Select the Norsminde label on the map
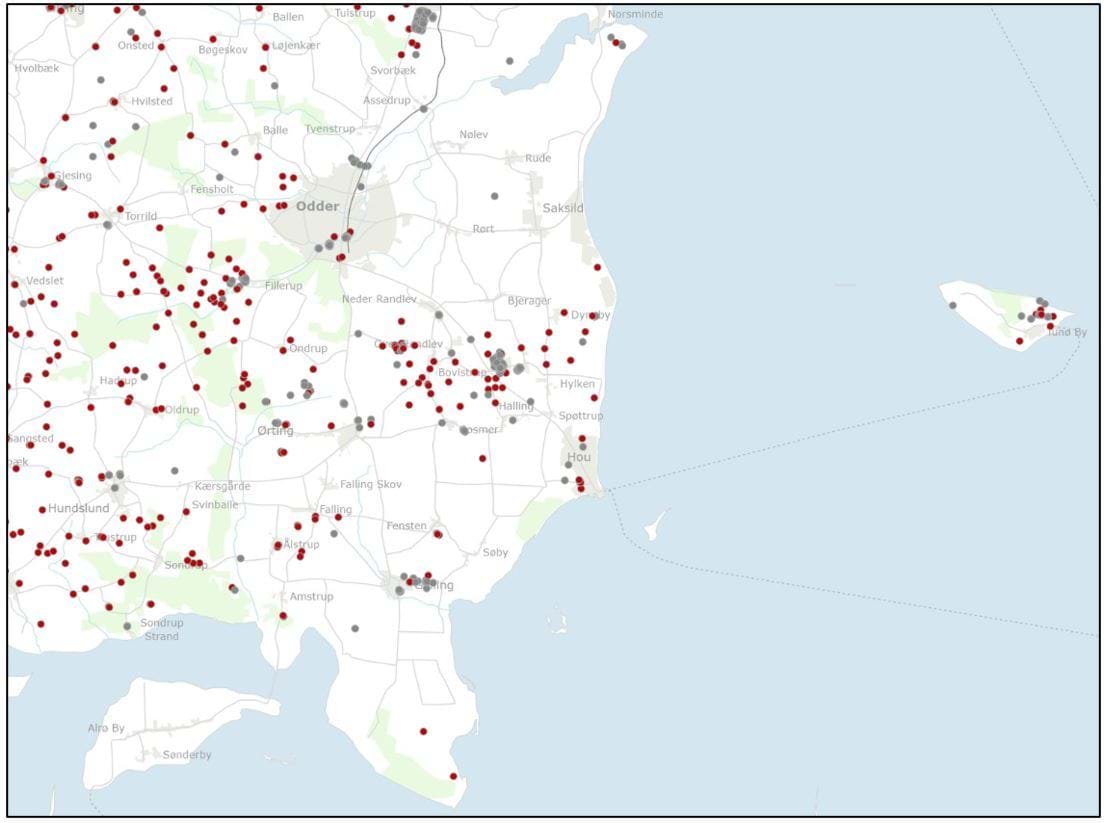This screenshot has width=1107, height=823. [635, 14]
